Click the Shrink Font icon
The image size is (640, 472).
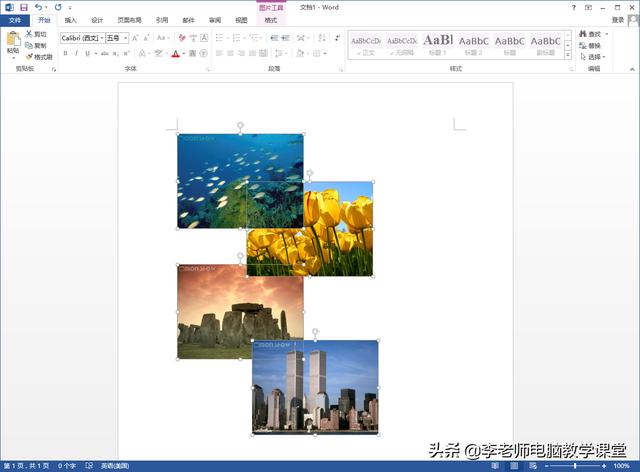(147, 38)
